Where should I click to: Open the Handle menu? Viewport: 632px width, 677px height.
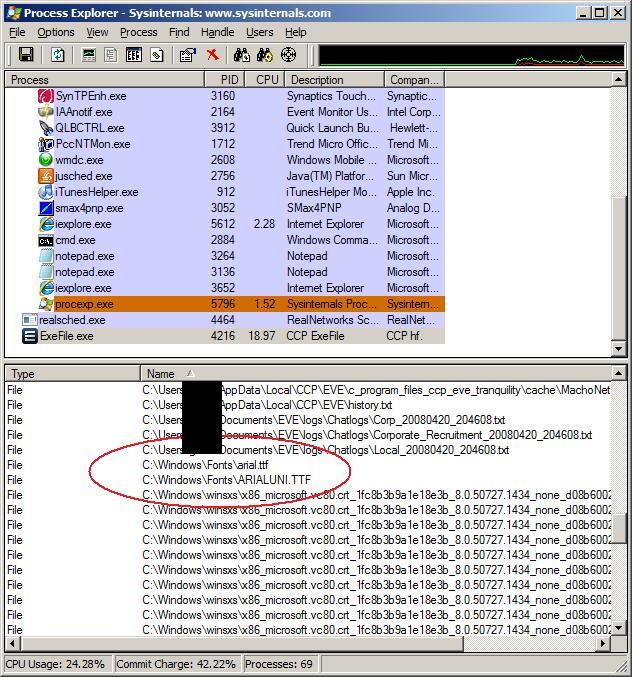(x=218, y=32)
